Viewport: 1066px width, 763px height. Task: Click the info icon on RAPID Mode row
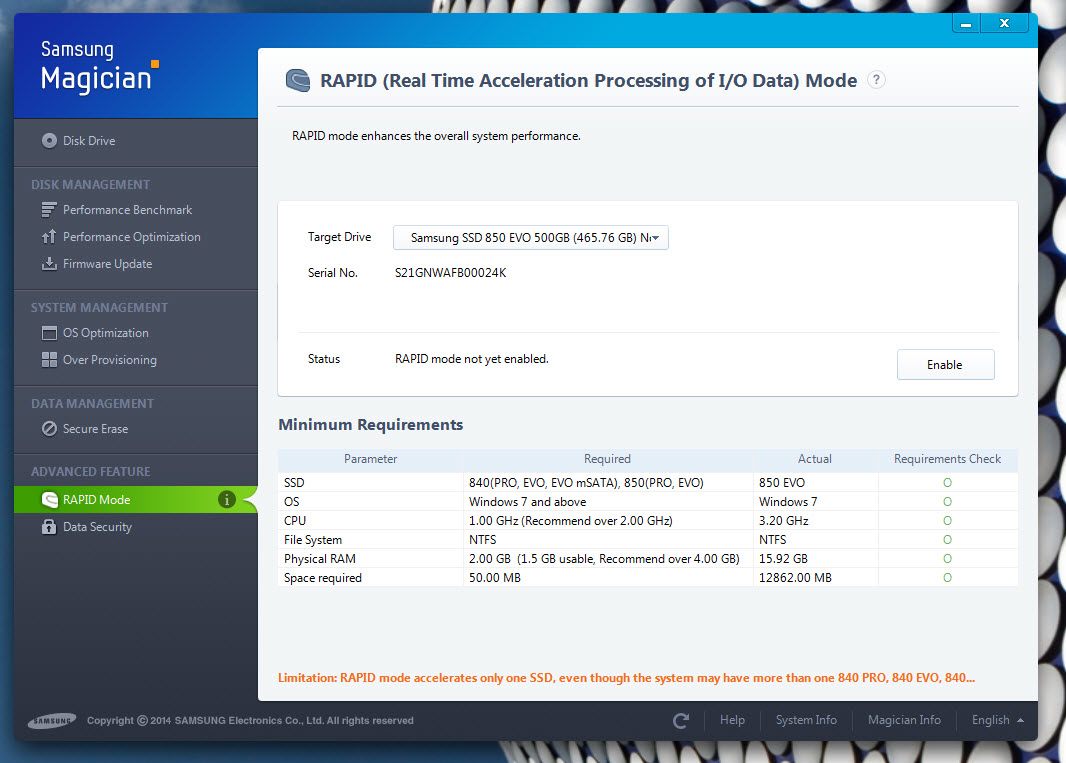[227, 500]
